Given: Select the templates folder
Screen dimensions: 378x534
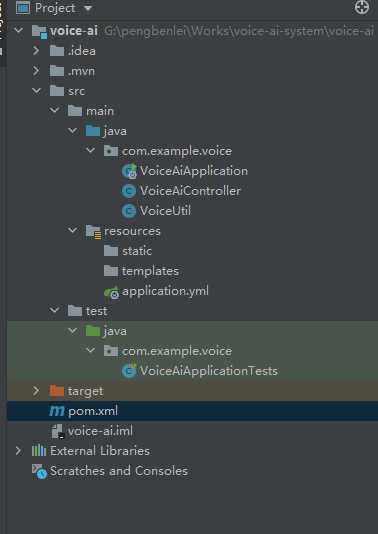Looking at the screenshot, I should coord(141,271).
